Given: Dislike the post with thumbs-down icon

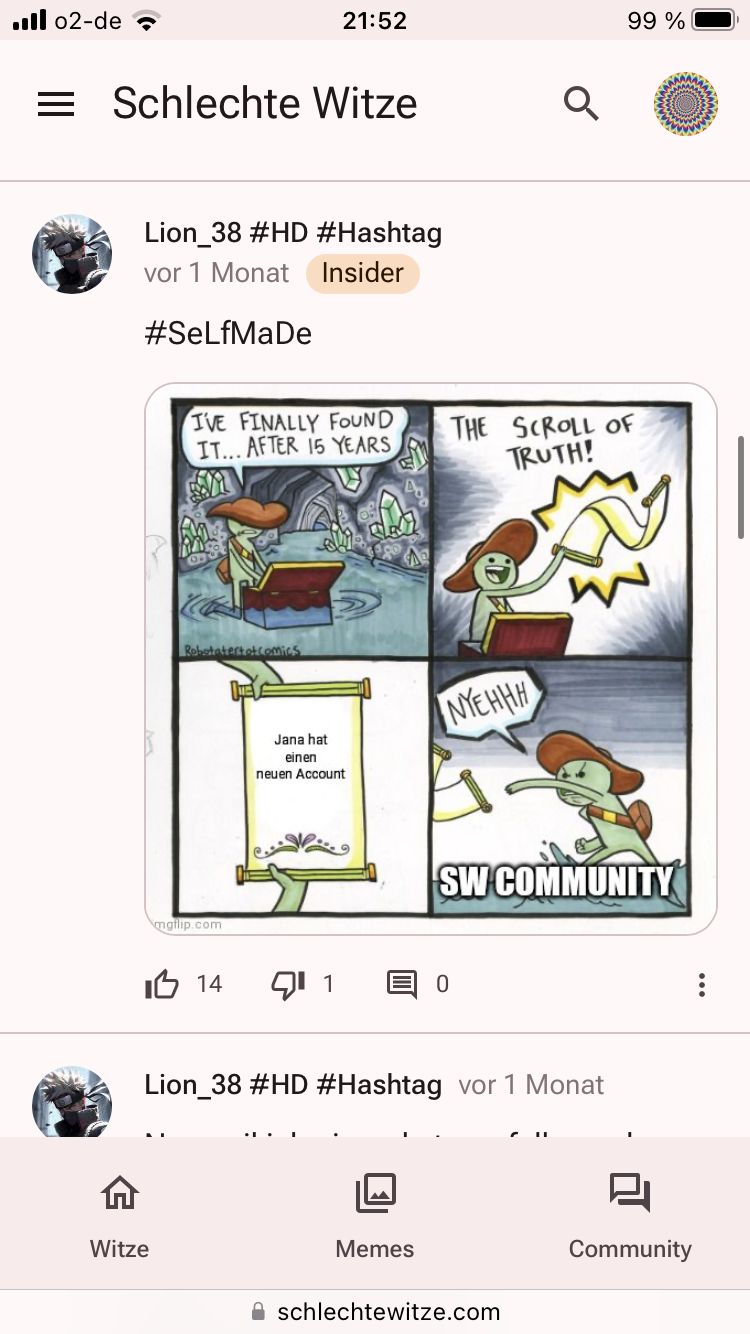Looking at the screenshot, I should click(288, 985).
